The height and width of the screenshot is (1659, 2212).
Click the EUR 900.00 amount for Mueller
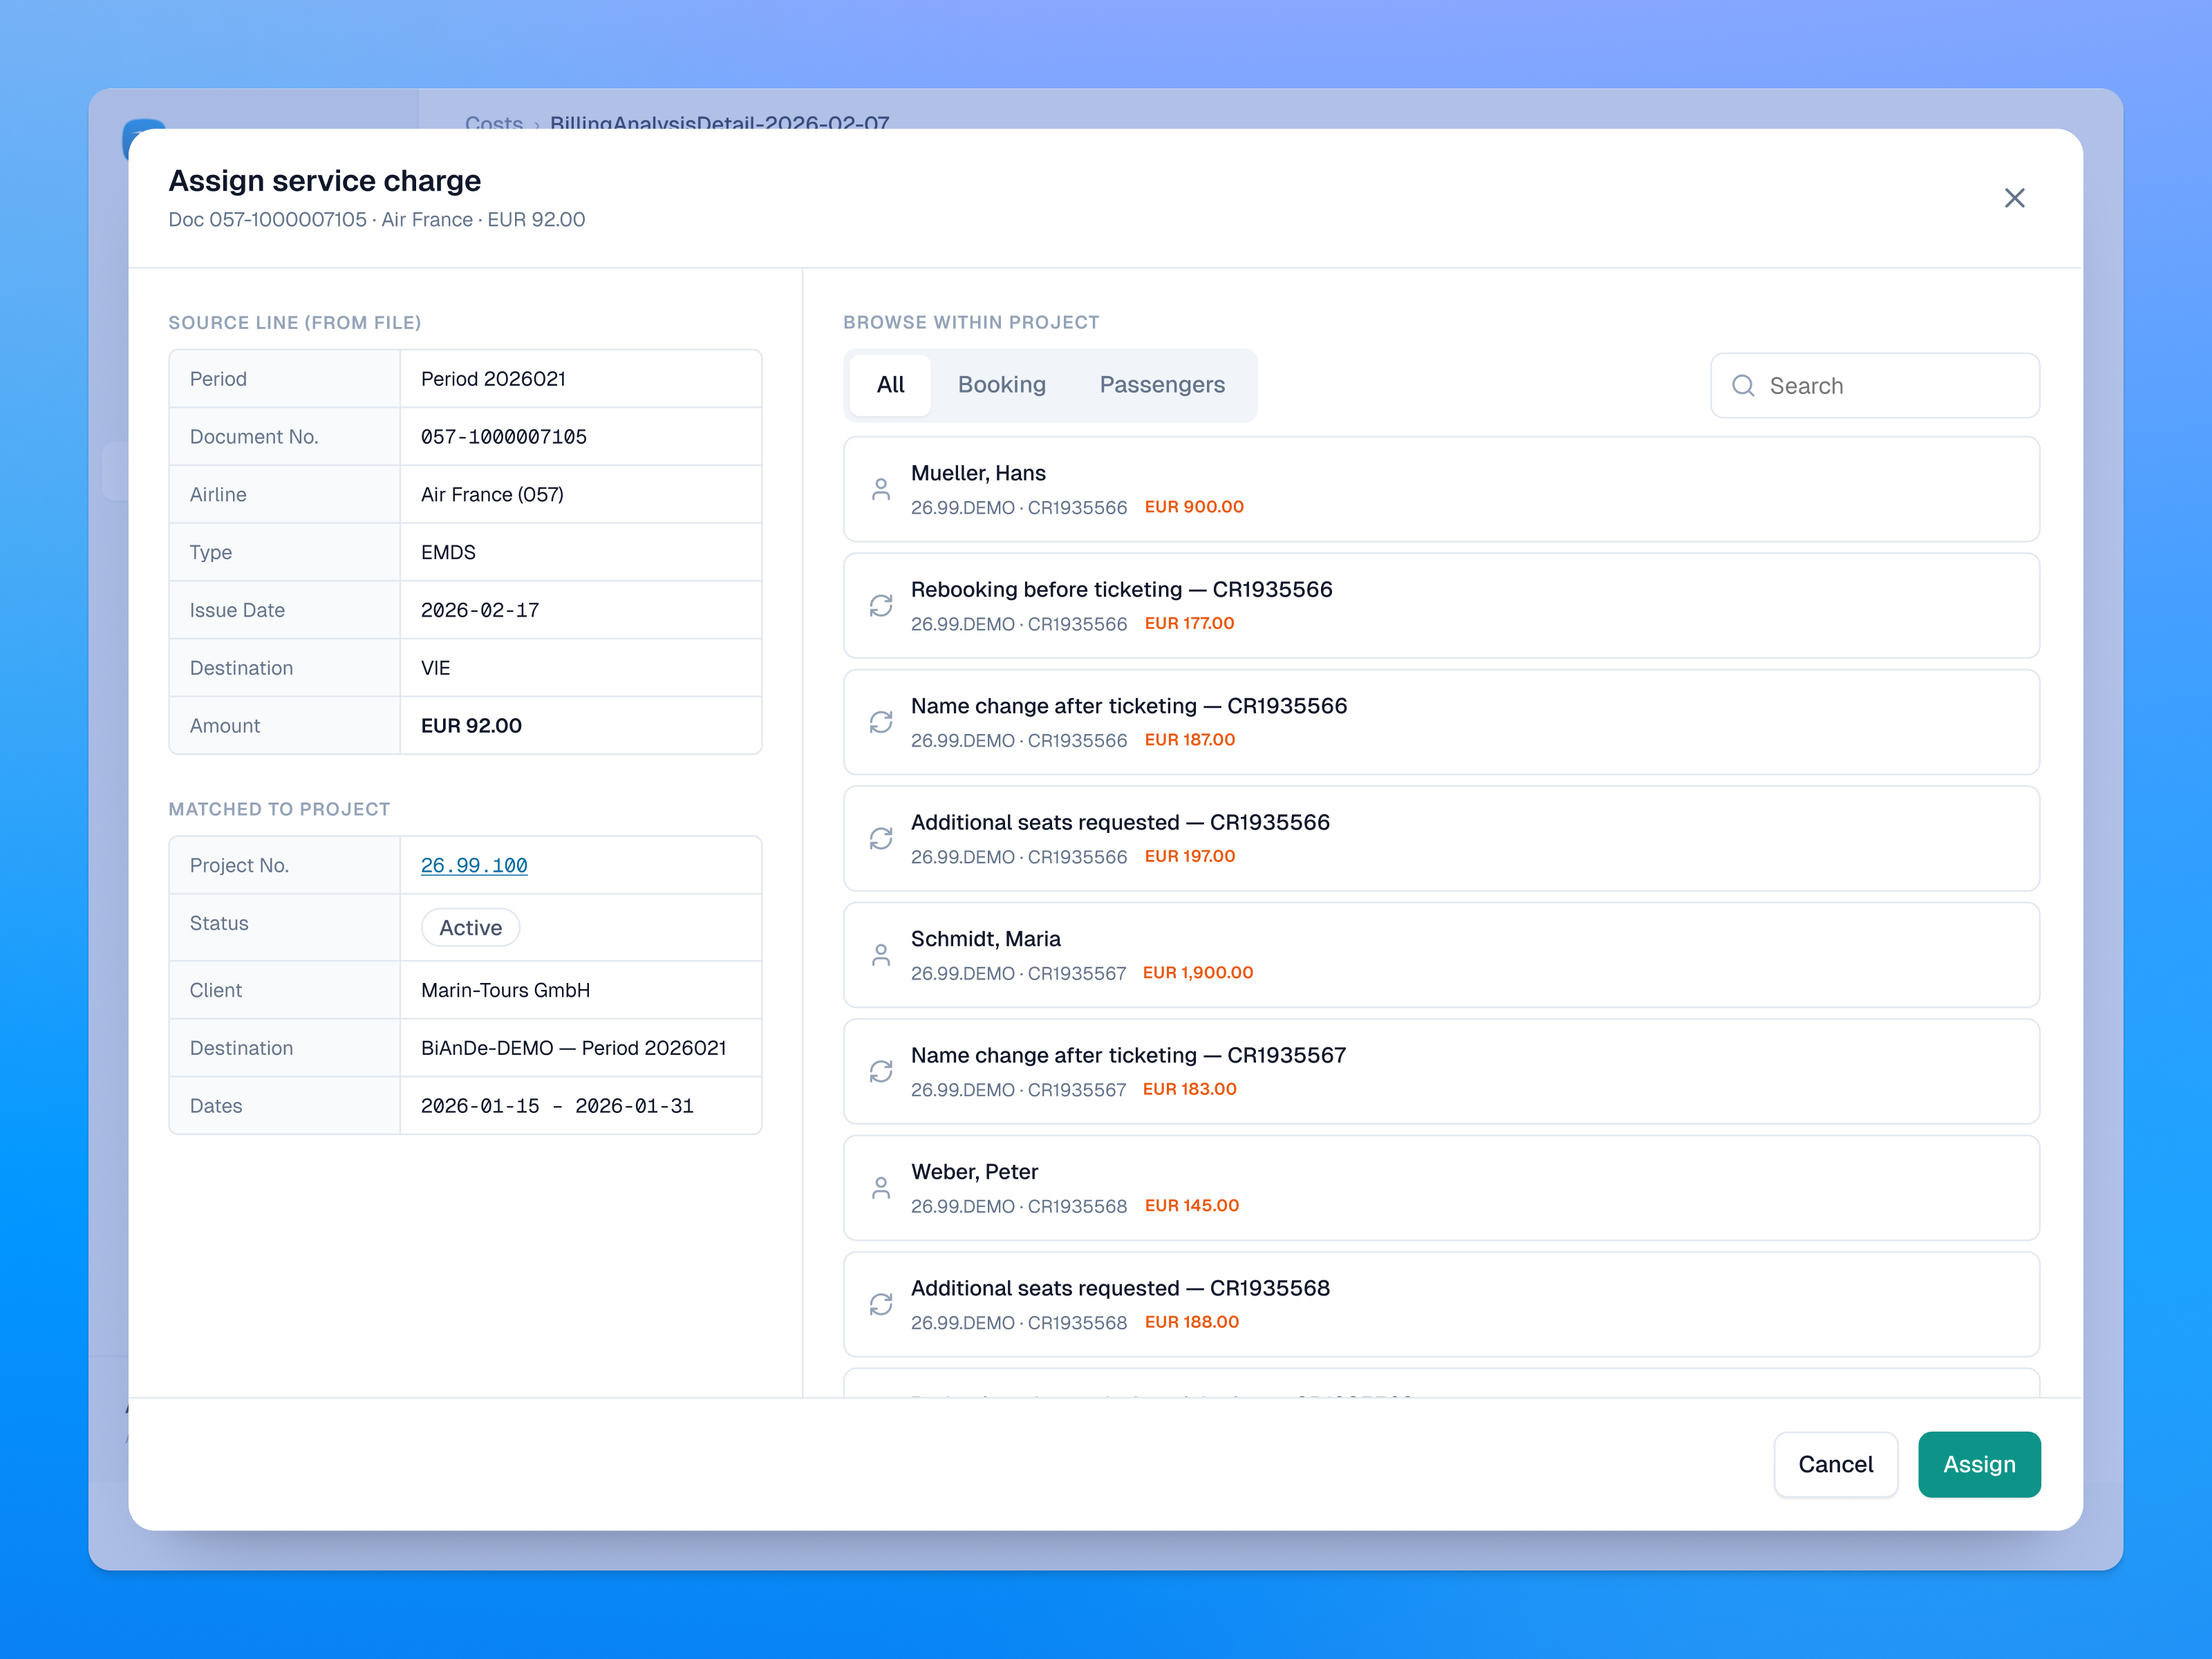(1194, 507)
